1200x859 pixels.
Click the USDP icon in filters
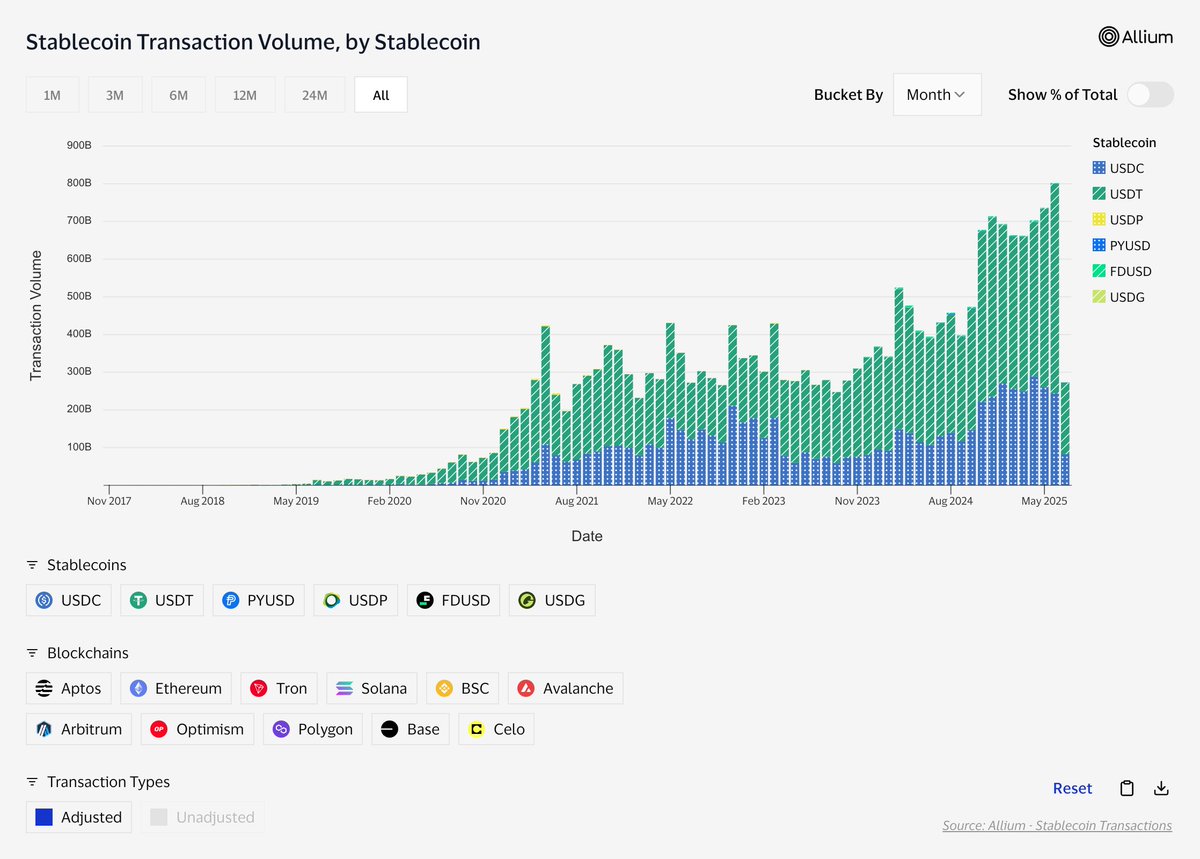pos(332,601)
